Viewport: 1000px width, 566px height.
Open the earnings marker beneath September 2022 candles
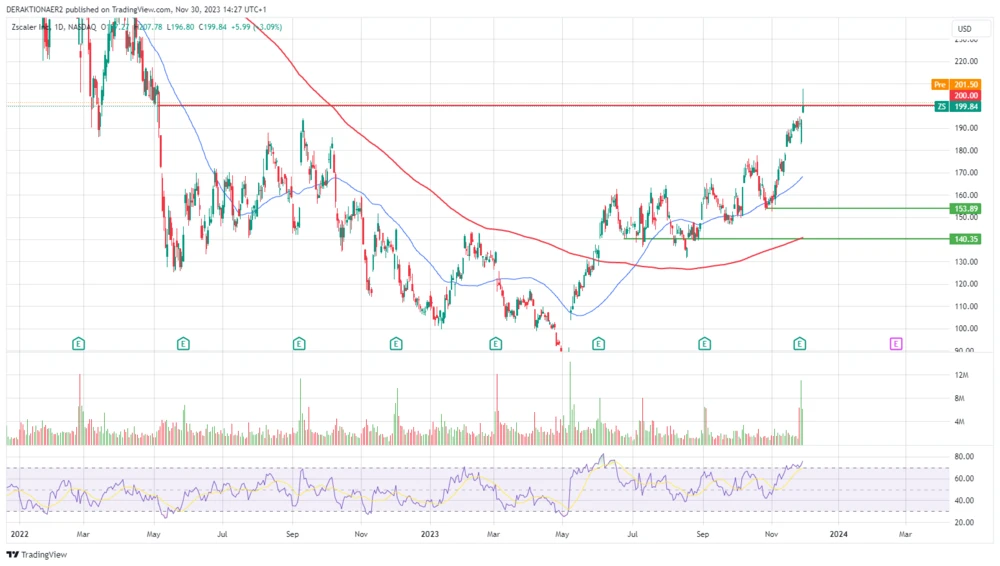pos(299,344)
